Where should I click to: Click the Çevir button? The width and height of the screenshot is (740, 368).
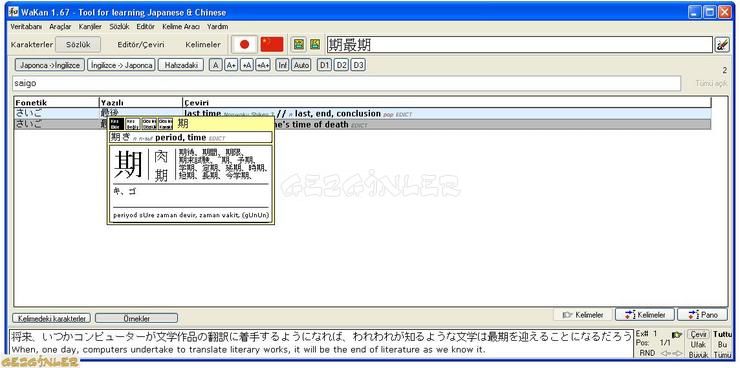pyautogui.click(x=698, y=335)
